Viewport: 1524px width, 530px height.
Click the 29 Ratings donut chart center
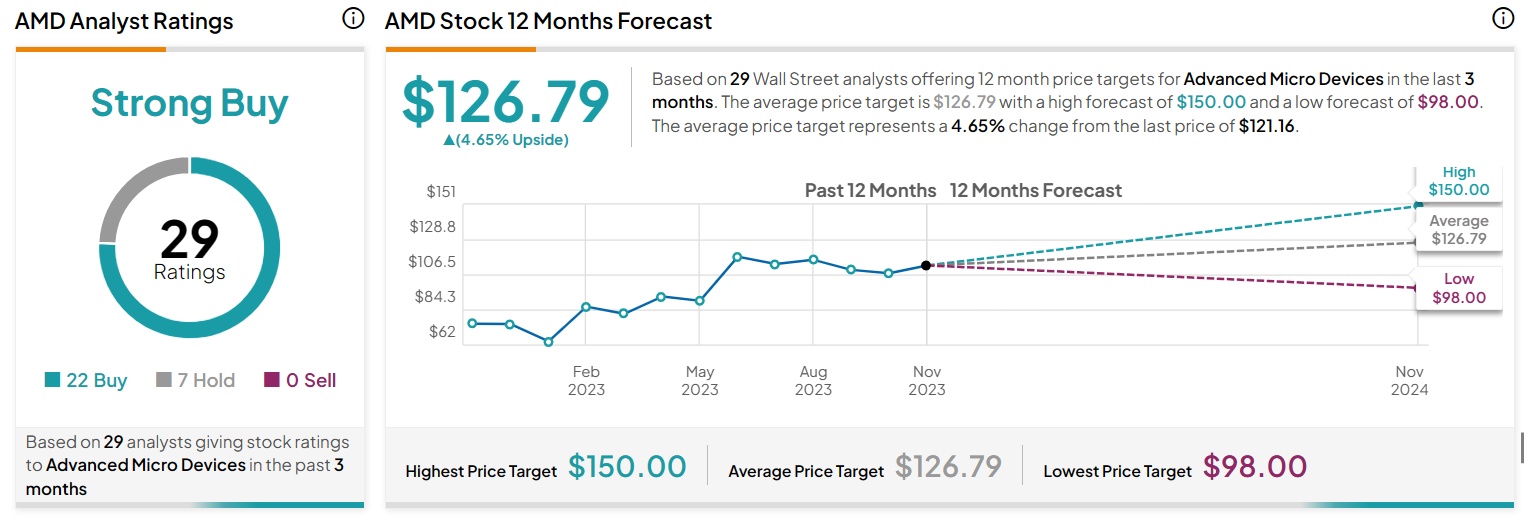(x=190, y=248)
